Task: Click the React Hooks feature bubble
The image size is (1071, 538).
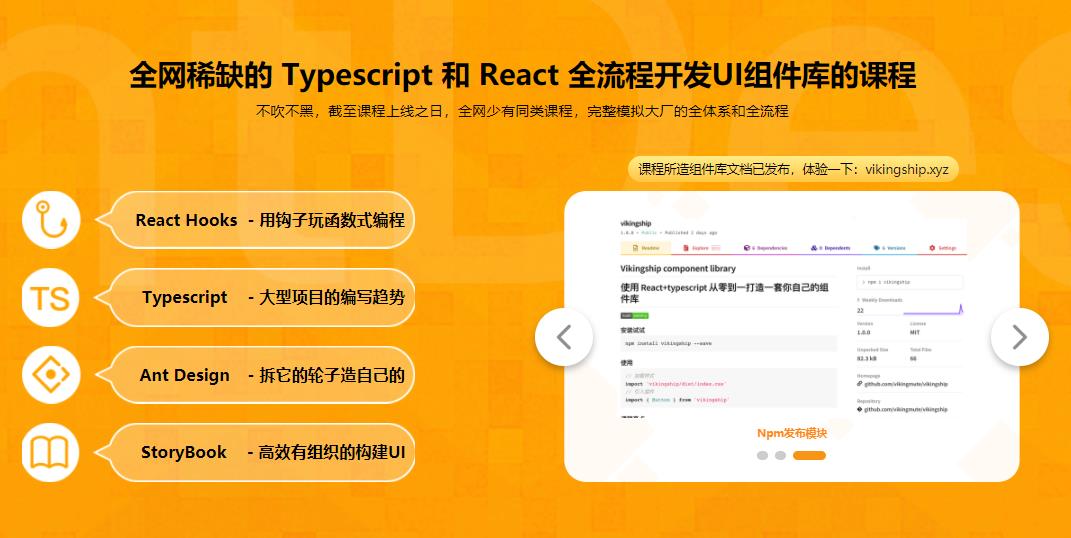Action: pyautogui.click(x=255, y=220)
